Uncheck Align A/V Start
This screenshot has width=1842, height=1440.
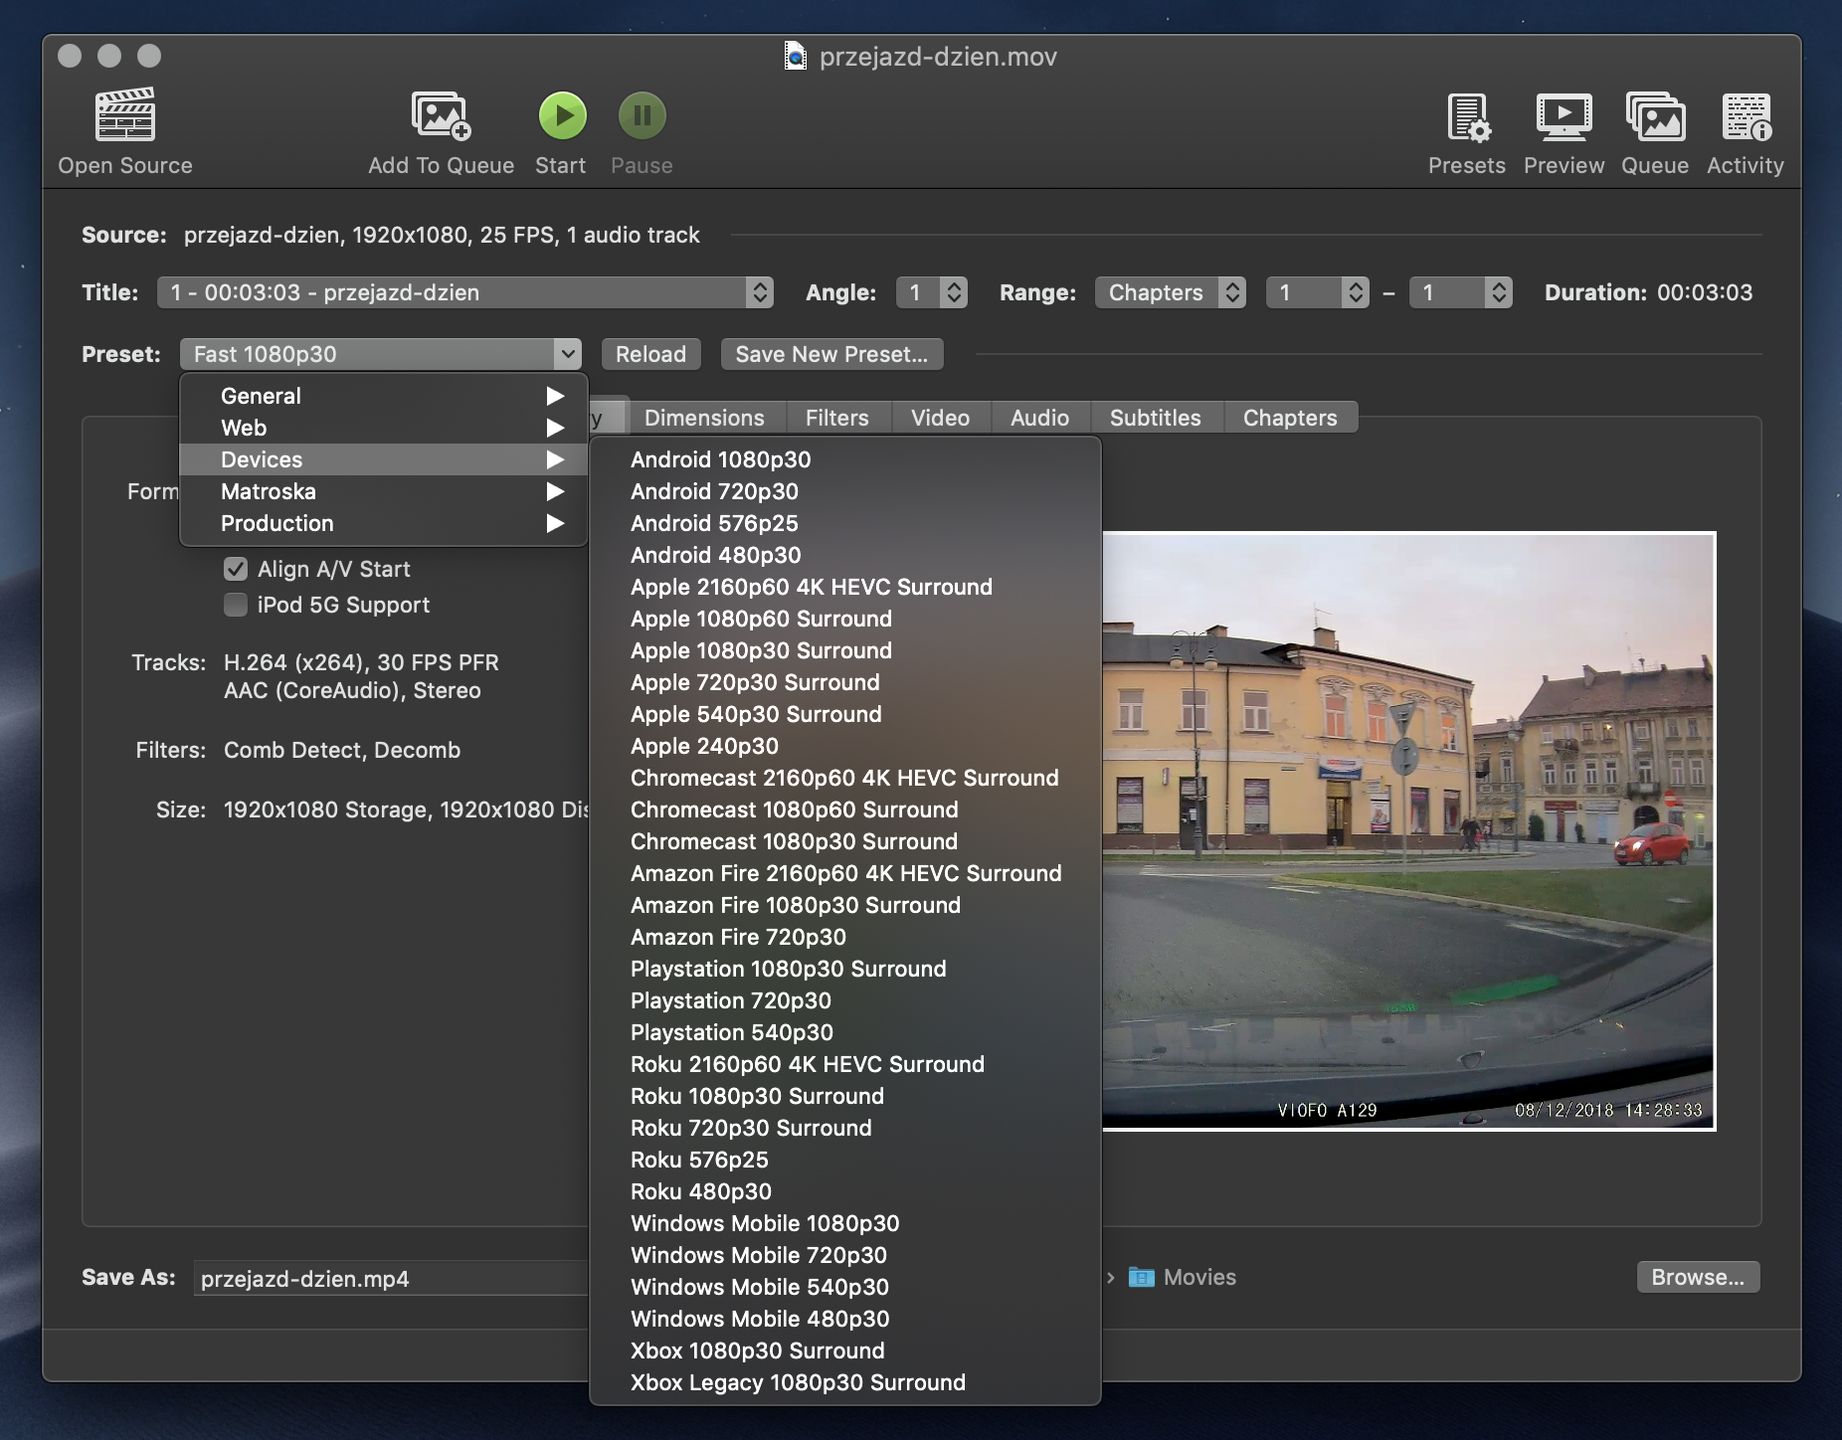click(x=234, y=568)
